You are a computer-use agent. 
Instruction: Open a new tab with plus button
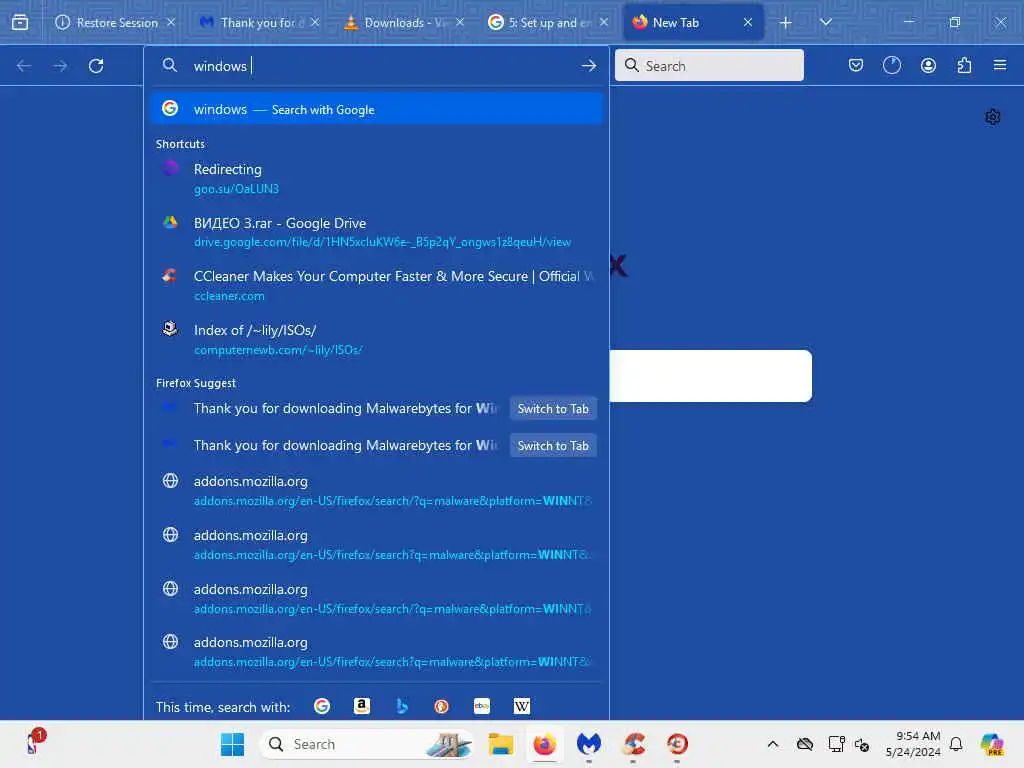[785, 22]
